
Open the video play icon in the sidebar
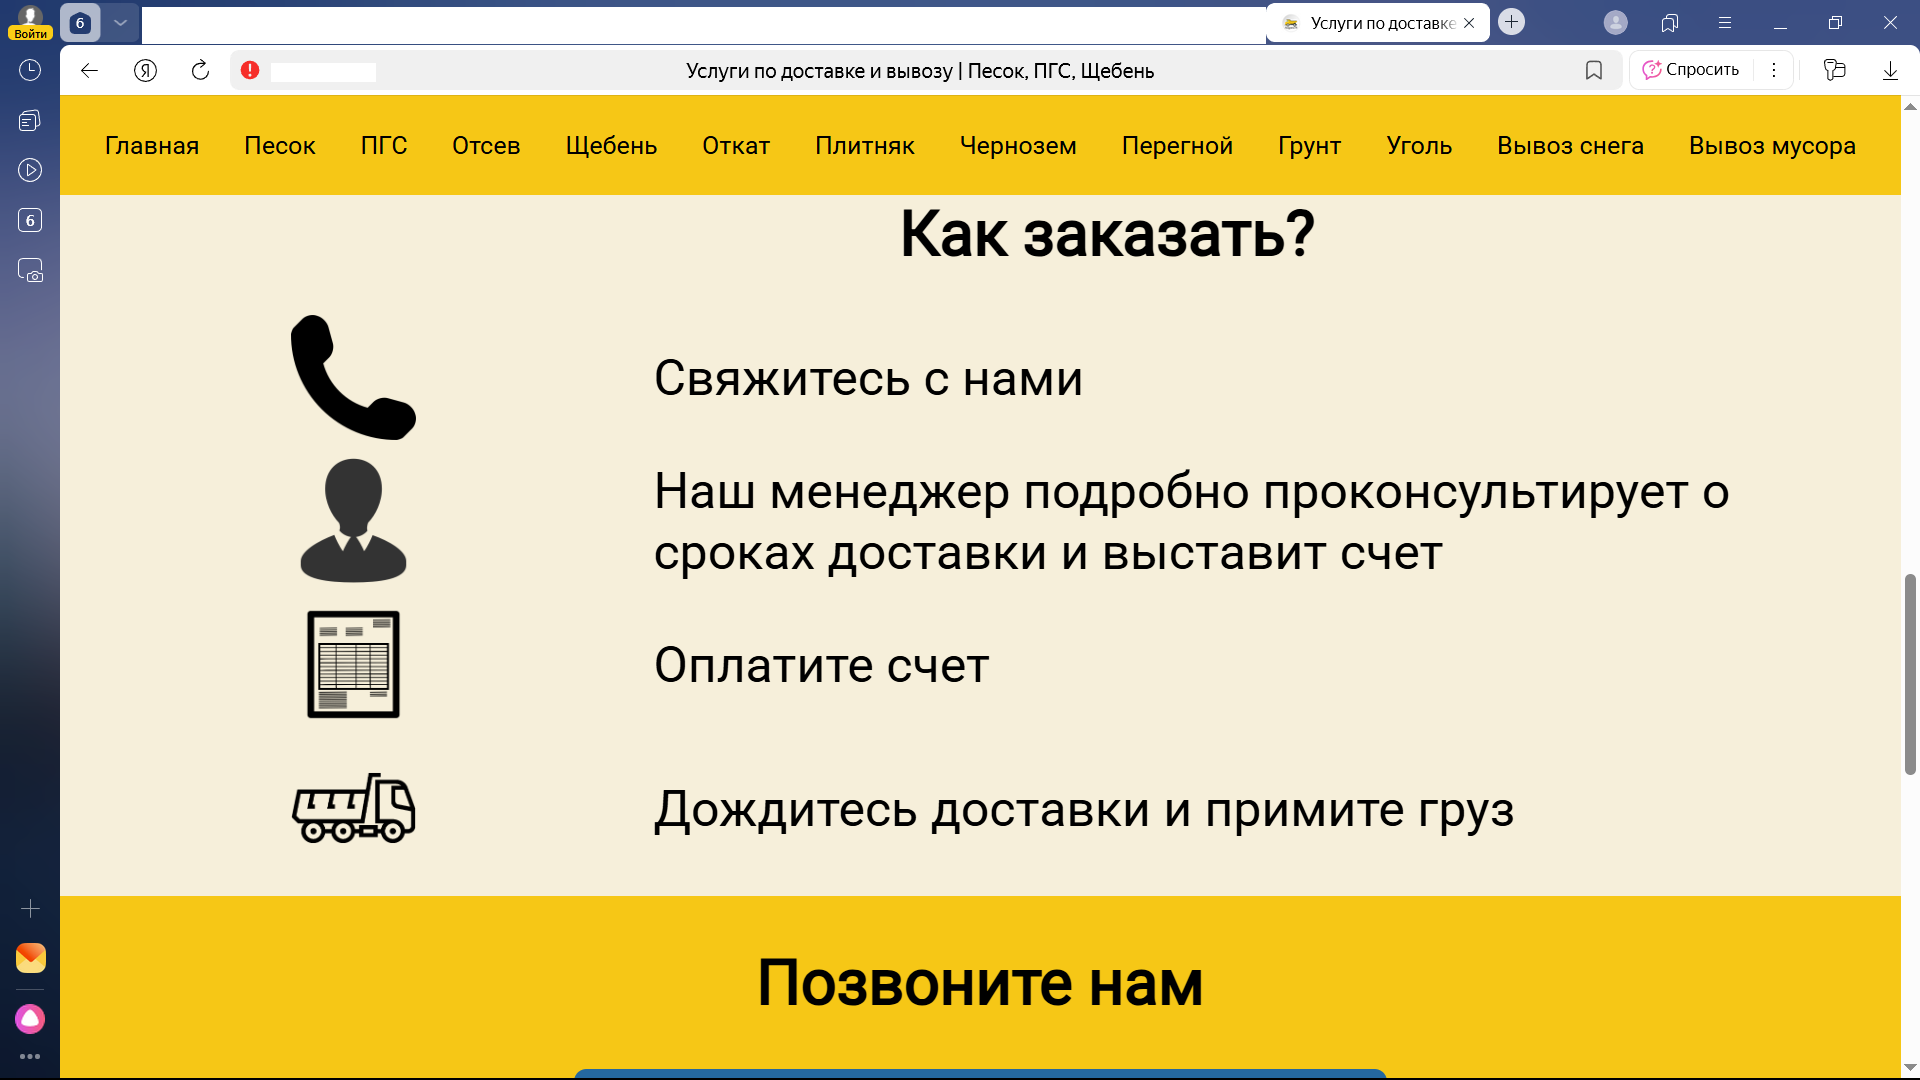pyautogui.click(x=30, y=170)
